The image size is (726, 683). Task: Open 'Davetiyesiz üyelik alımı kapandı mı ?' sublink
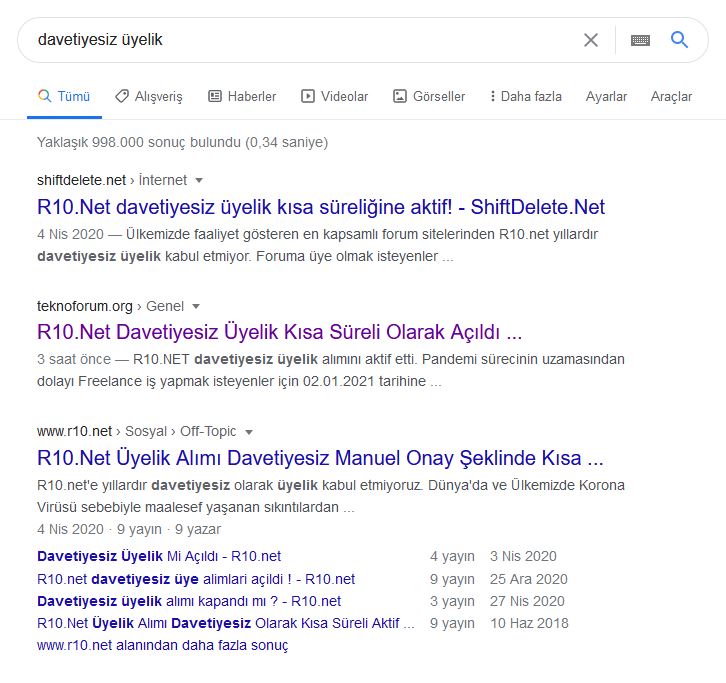click(x=189, y=601)
